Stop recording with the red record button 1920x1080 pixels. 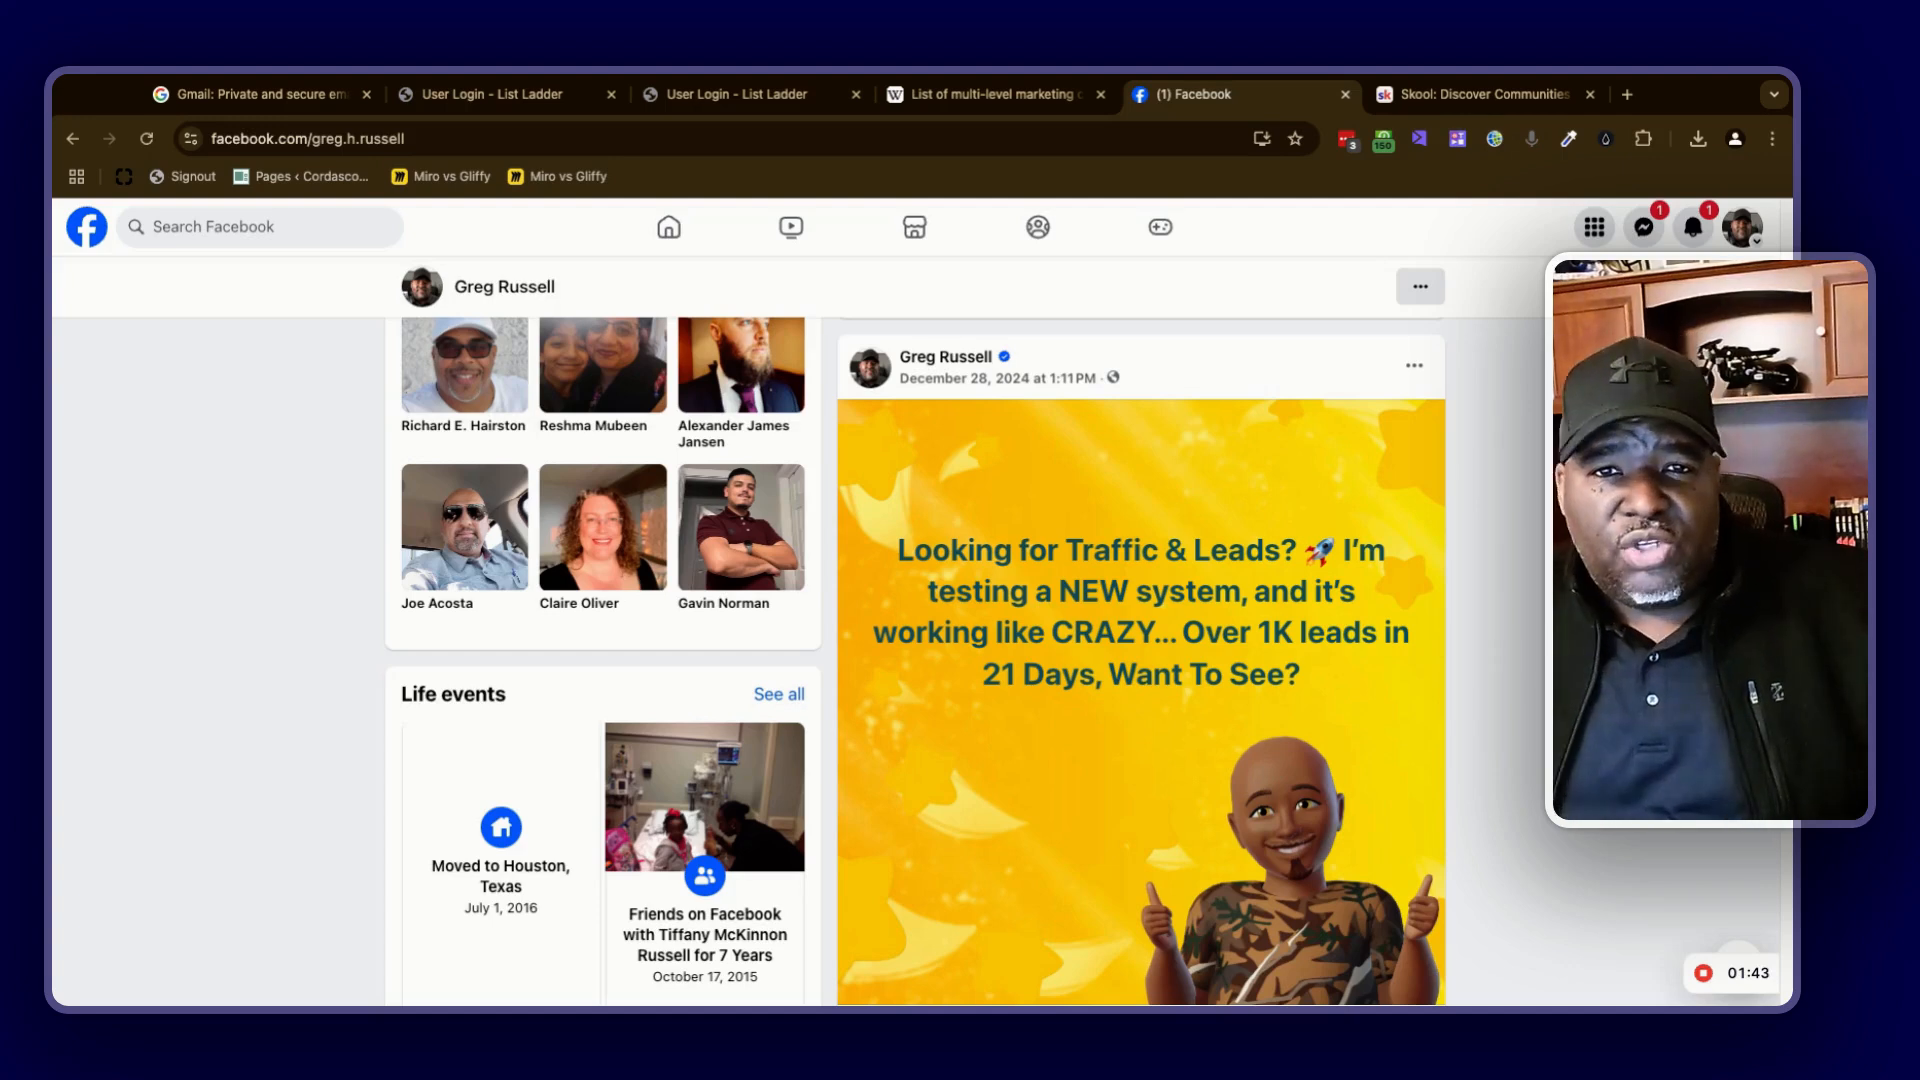1703,973
